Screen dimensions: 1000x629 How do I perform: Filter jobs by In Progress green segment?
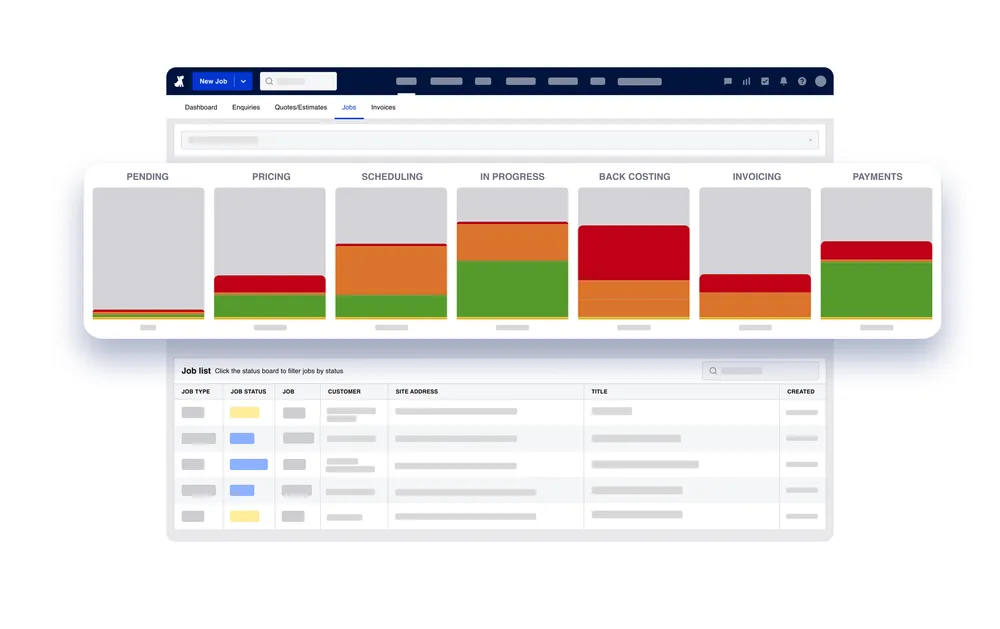pos(512,289)
